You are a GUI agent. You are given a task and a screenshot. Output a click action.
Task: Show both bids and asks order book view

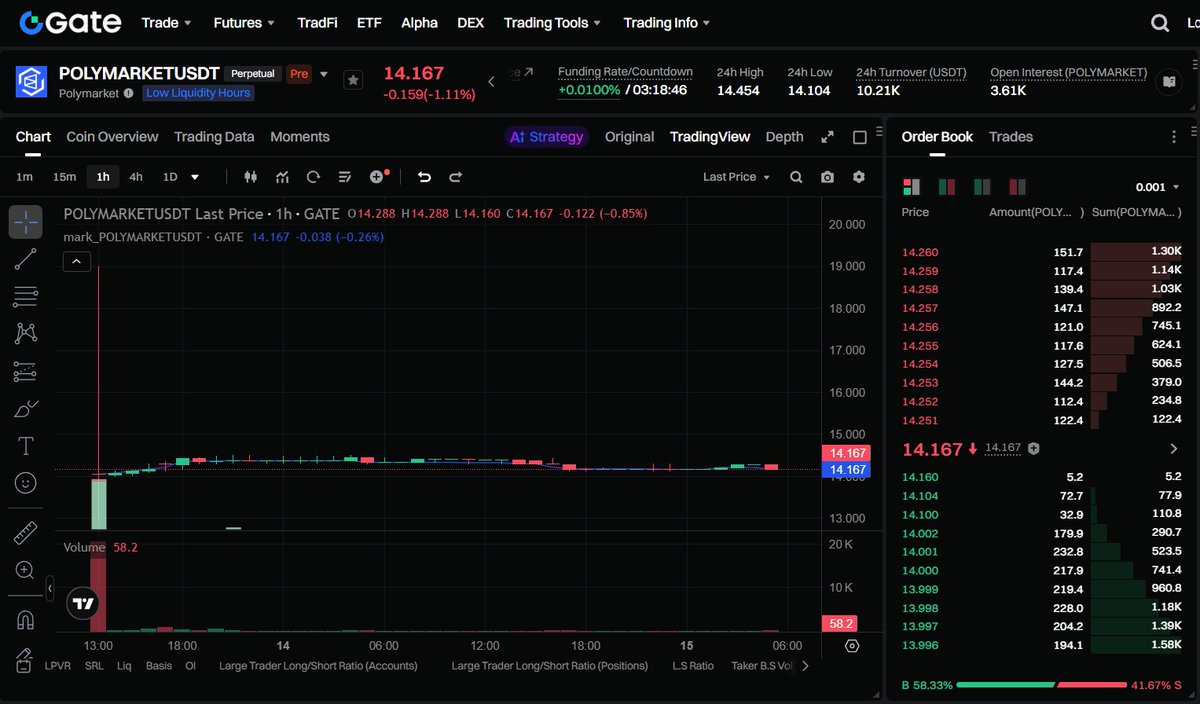pos(911,187)
